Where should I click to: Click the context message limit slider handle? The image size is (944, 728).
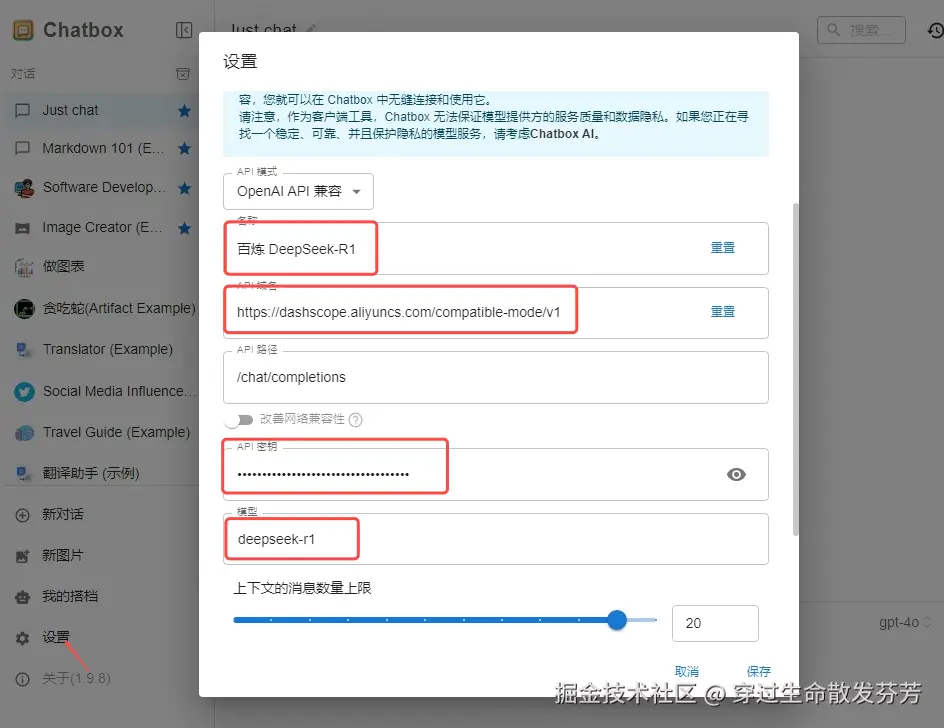click(x=616, y=620)
